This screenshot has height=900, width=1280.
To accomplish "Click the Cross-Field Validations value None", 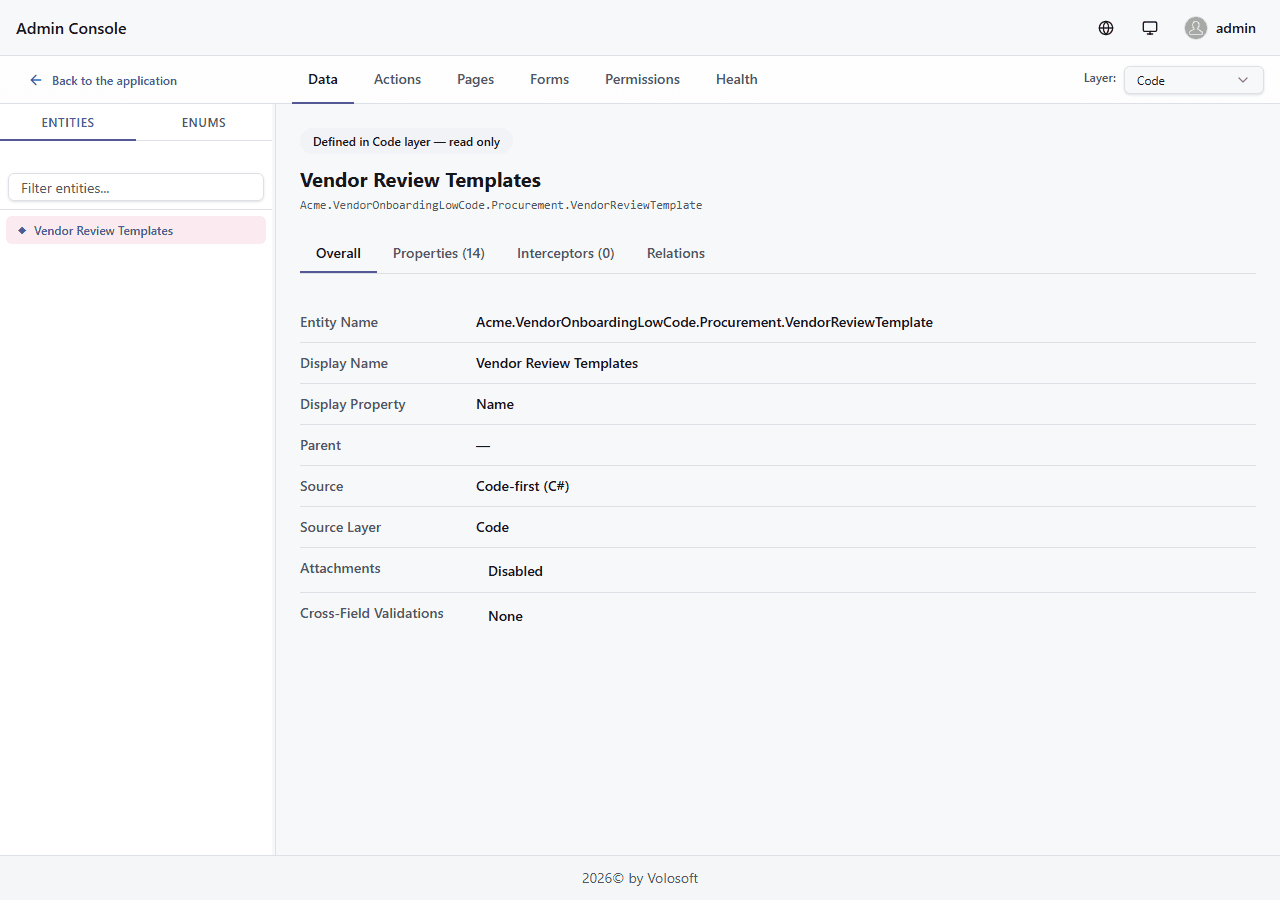I will tap(505, 616).
